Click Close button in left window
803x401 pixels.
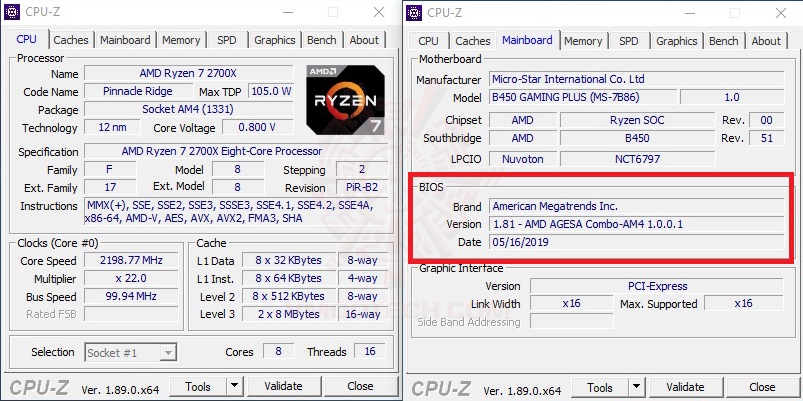(x=361, y=386)
